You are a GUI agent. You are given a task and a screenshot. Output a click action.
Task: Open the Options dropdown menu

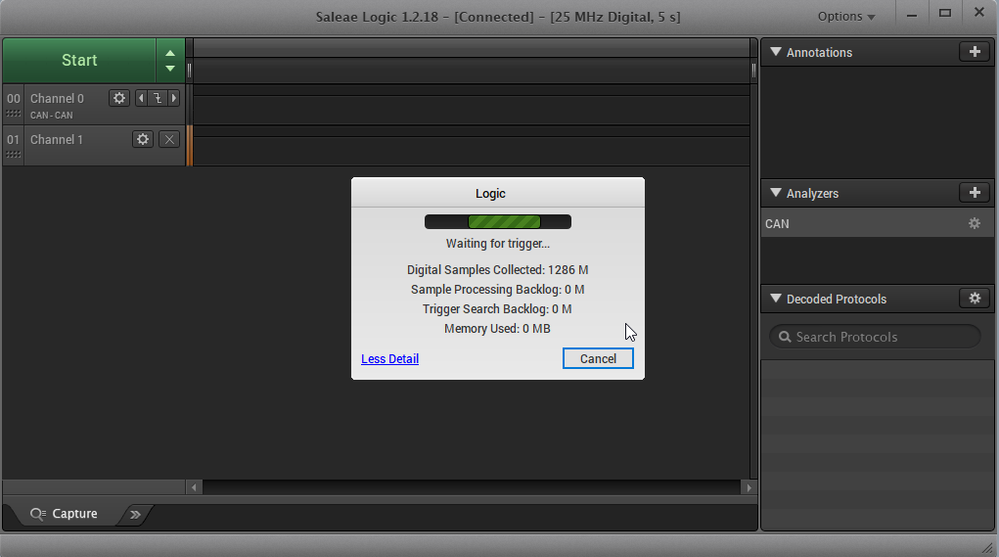coord(846,17)
